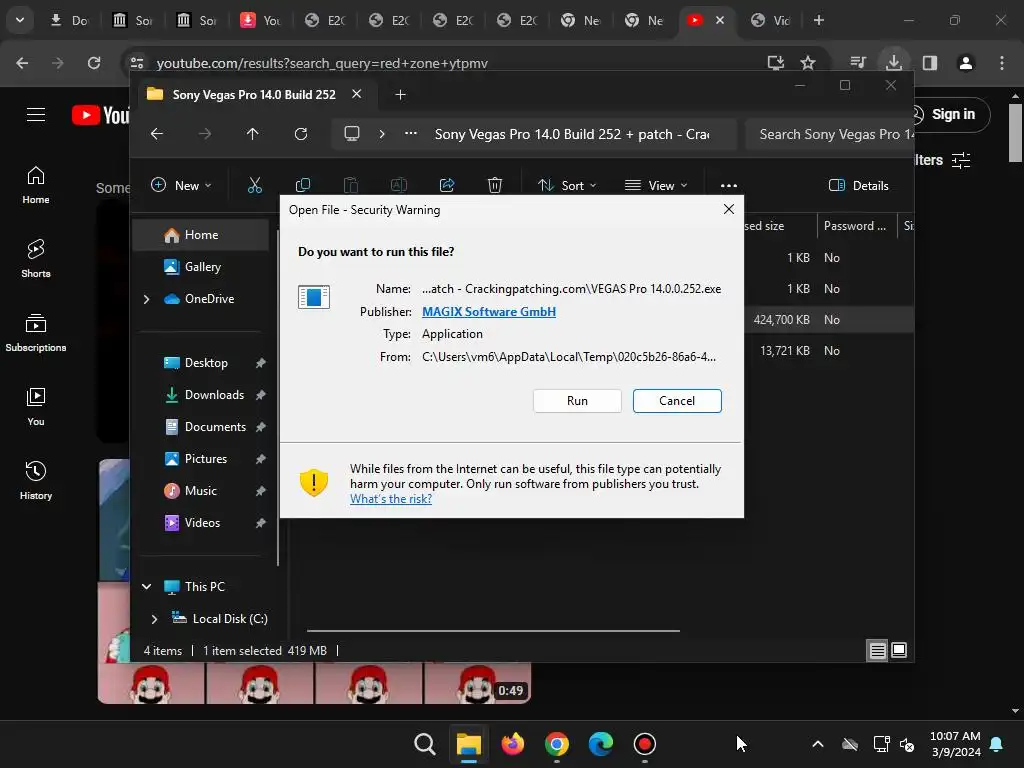Click the address bar ellipsis for hidden path

coord(411,134)
